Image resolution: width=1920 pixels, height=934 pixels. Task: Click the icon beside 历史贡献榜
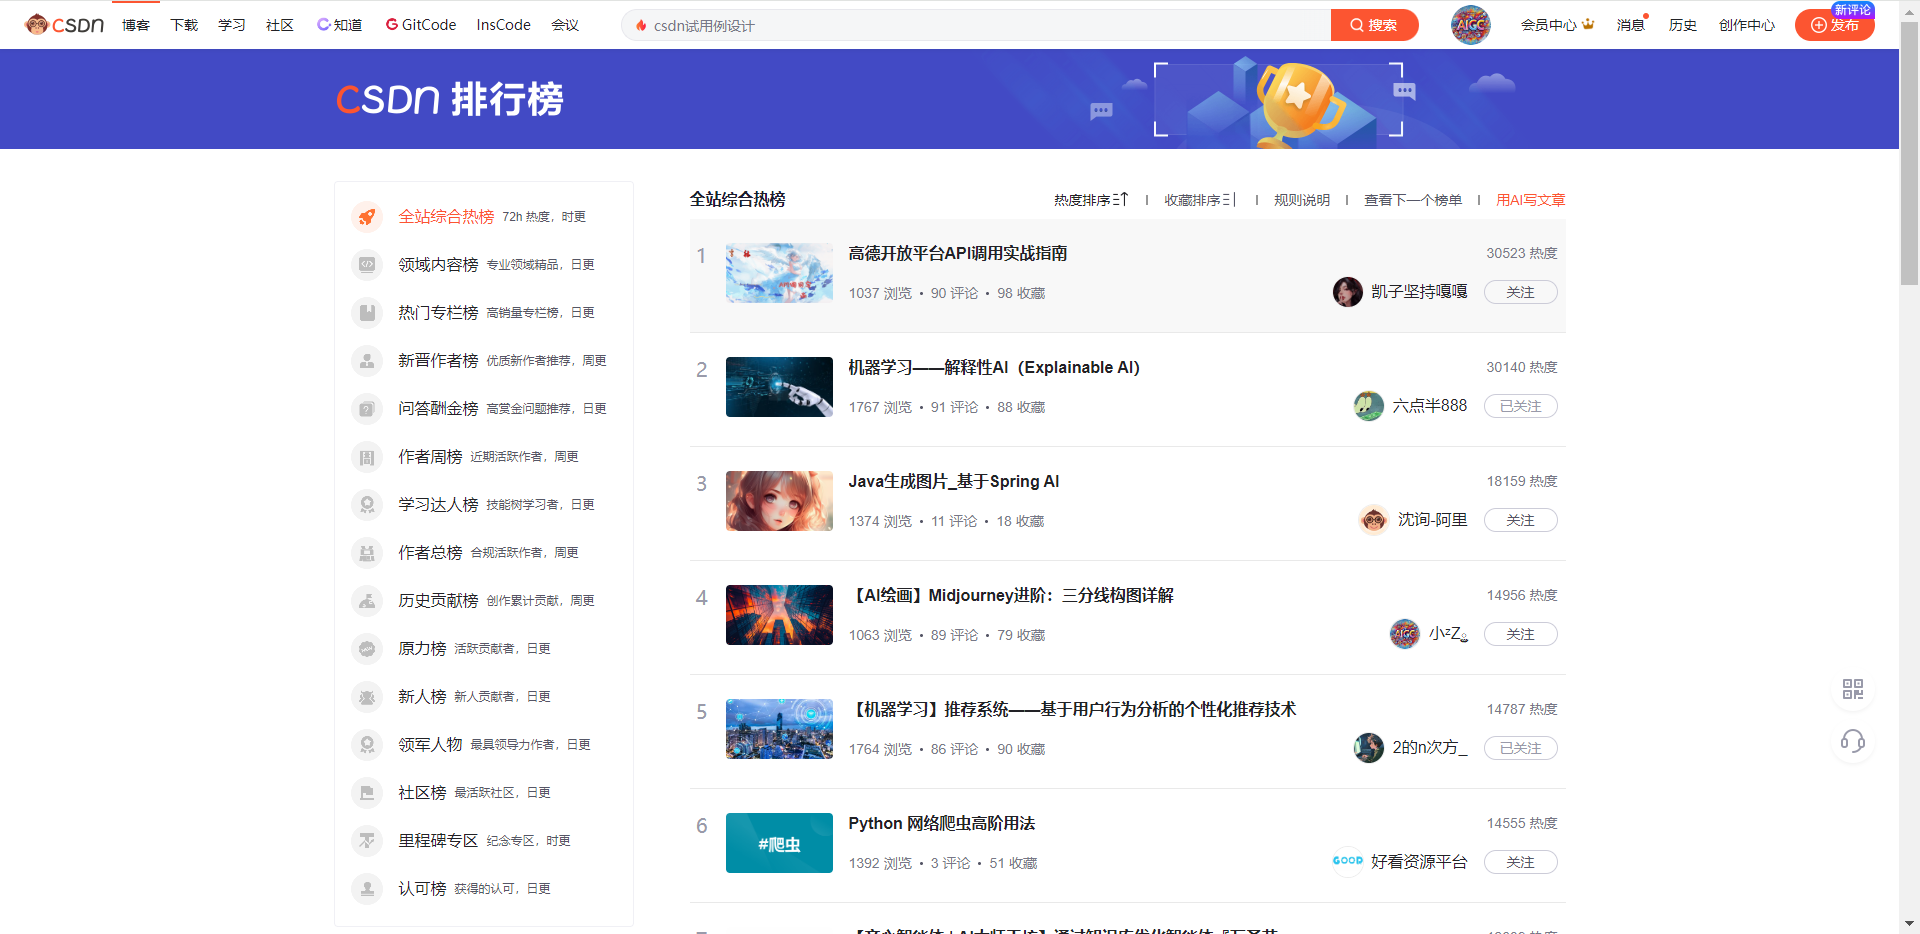(x=367, y=601)
